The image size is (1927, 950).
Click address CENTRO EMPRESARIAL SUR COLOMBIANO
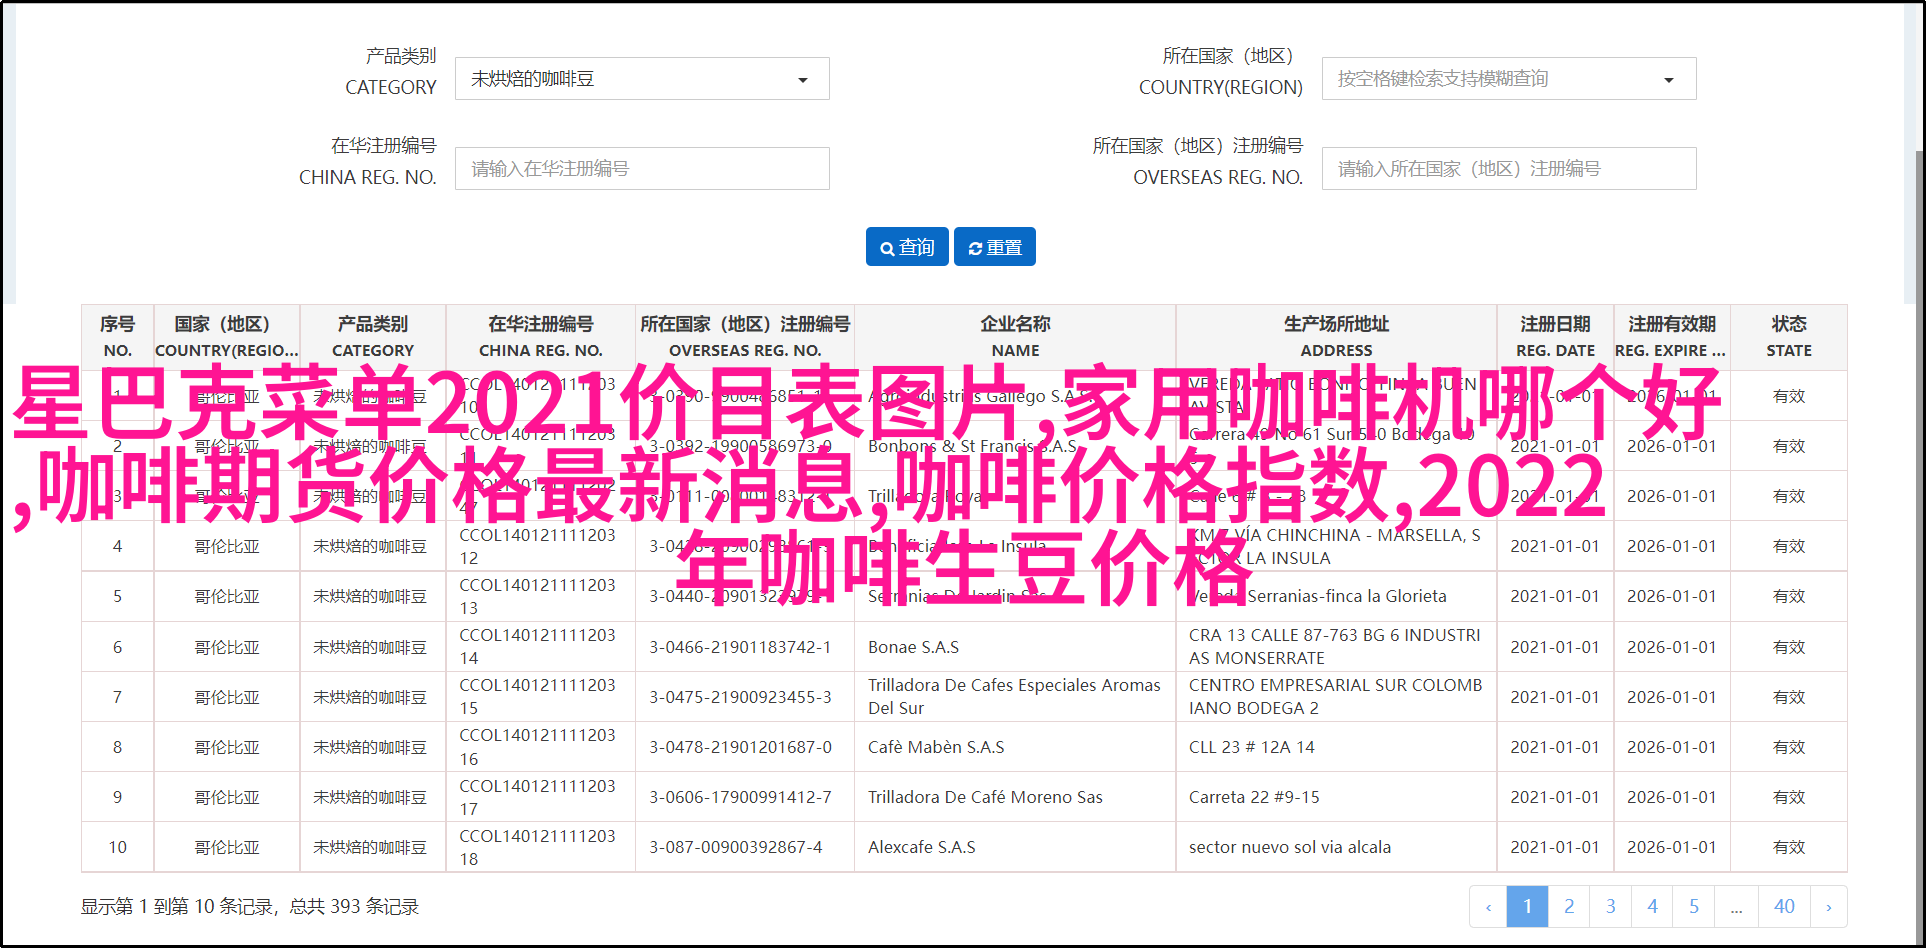click(1335, 696)
